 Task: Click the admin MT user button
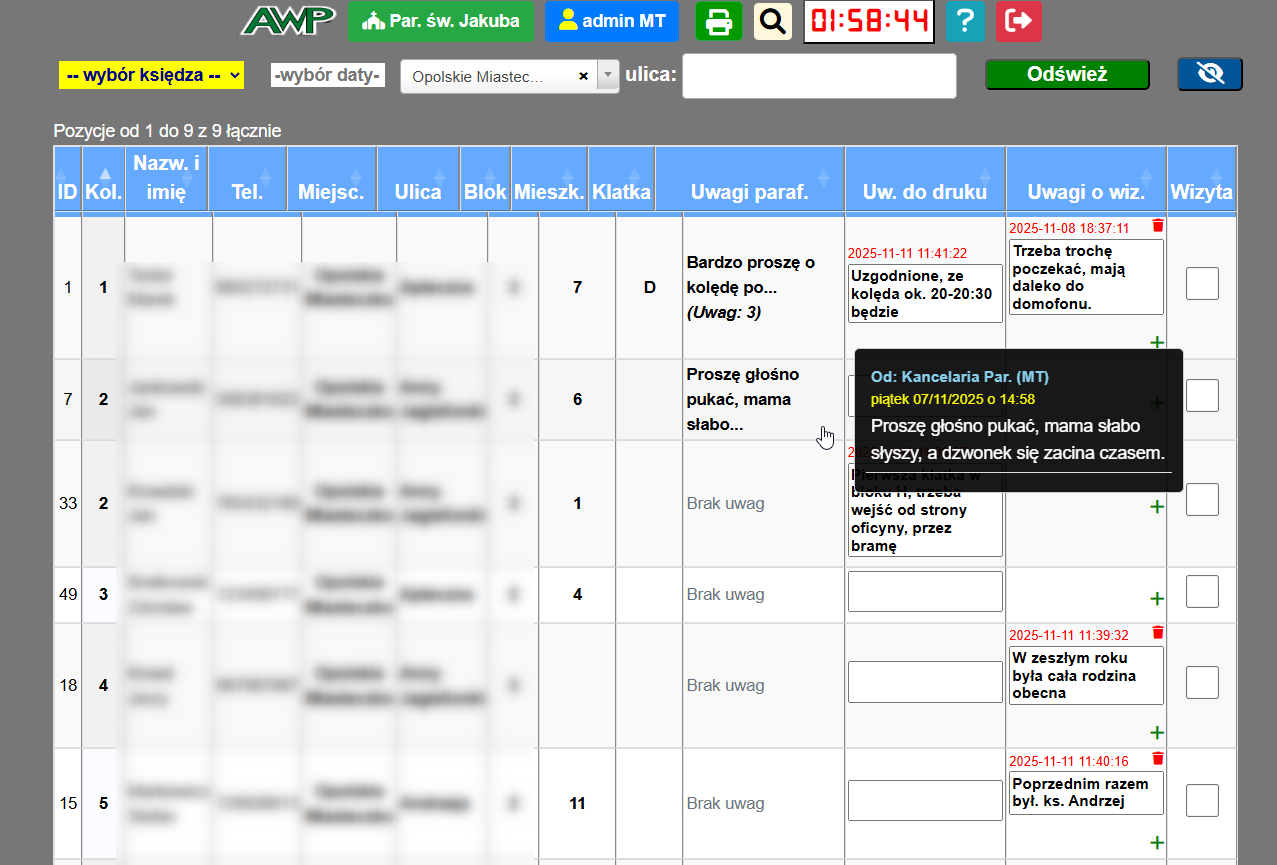pos(612,21)
